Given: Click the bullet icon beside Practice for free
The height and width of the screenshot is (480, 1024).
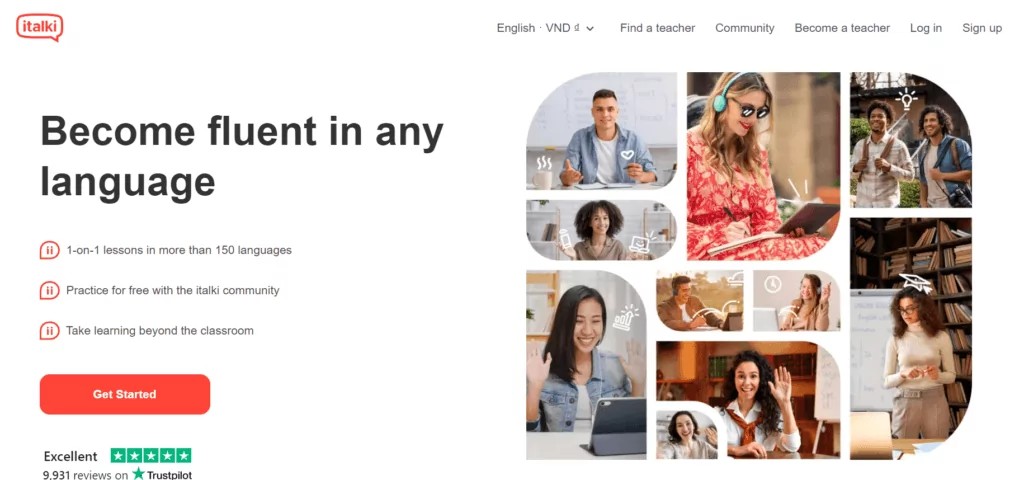Looking at the screenshot, I should [49, 290].
